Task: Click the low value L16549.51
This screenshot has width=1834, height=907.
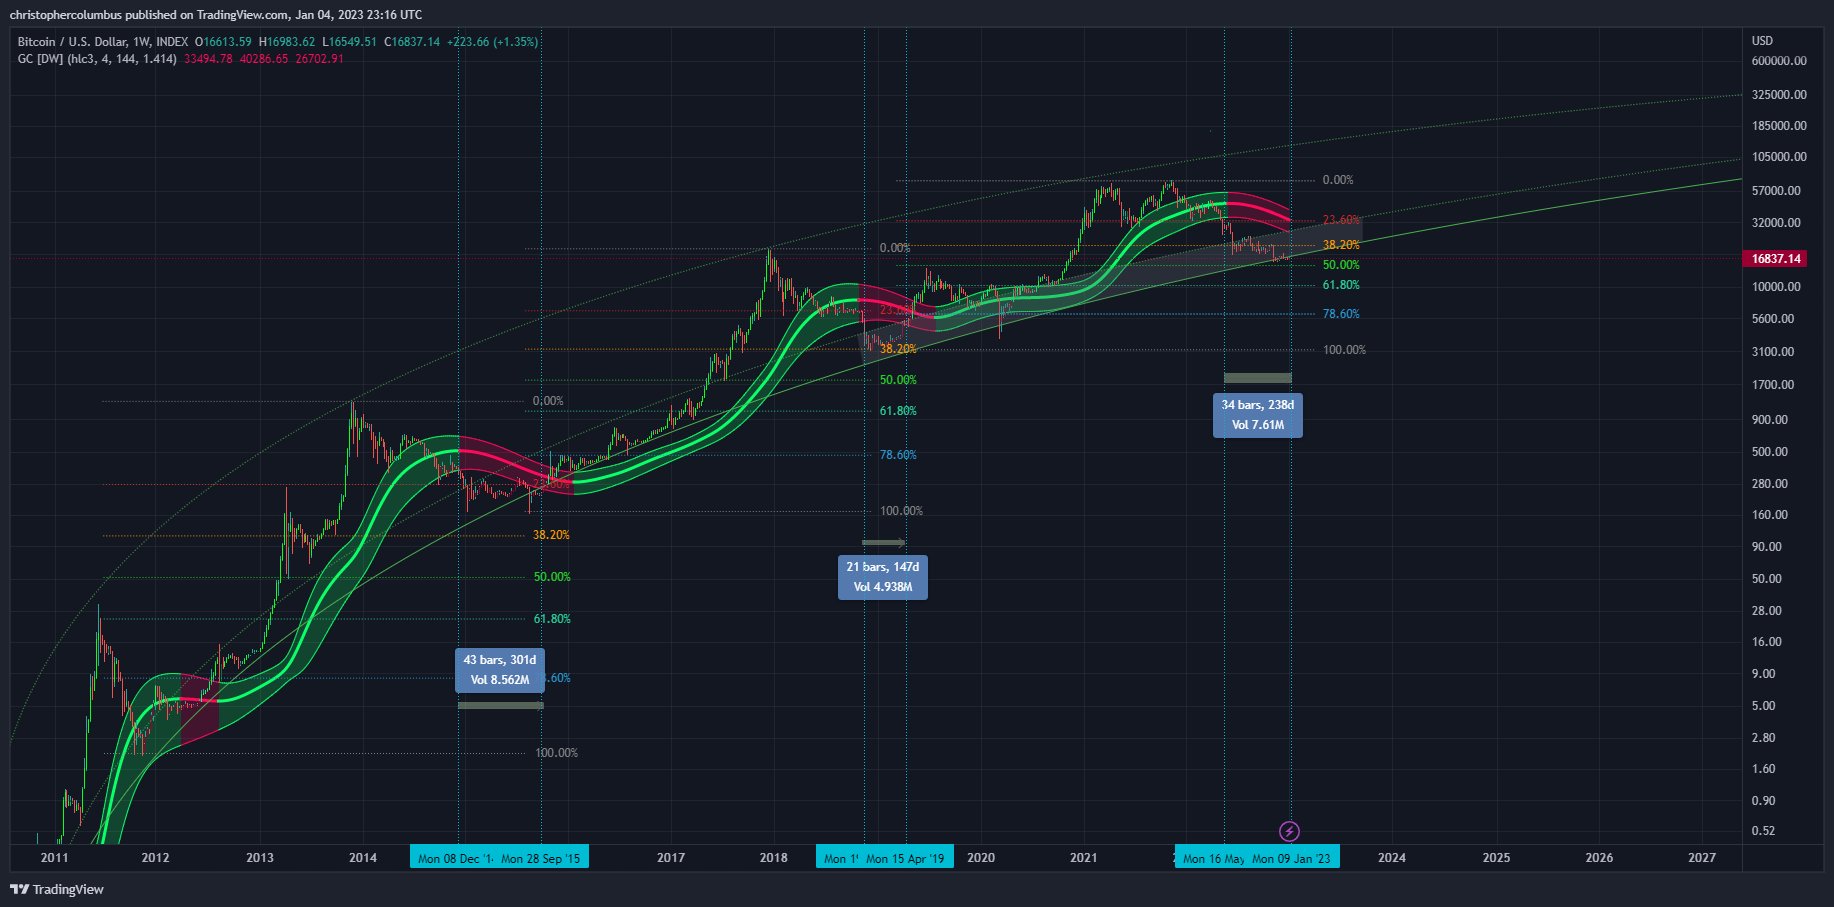Action: point(349,42)
